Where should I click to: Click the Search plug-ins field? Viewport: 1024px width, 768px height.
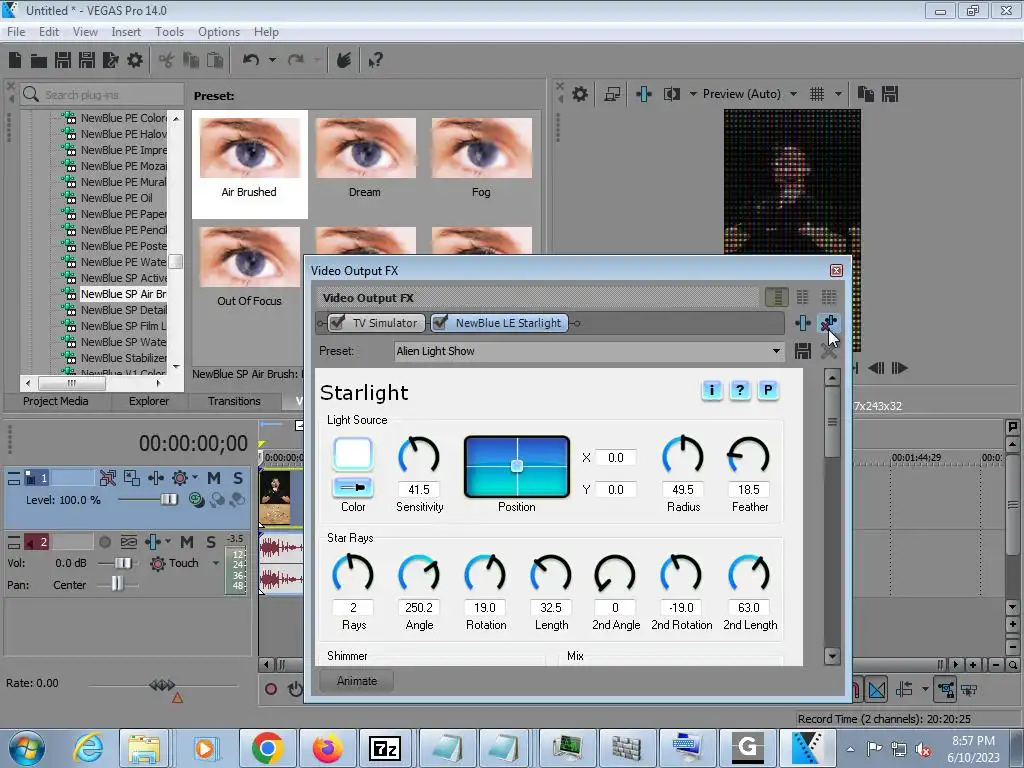coord(101,95)
